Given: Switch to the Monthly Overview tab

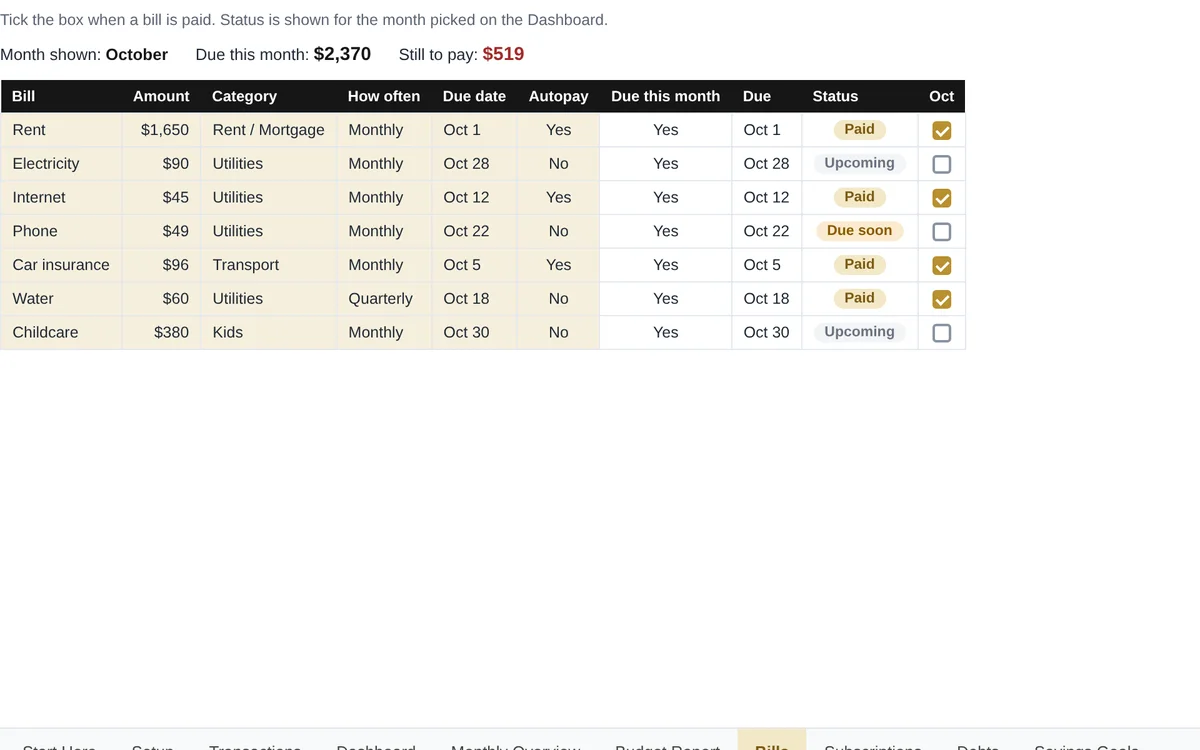Looking at the screenshot, I should coord(515,742).
